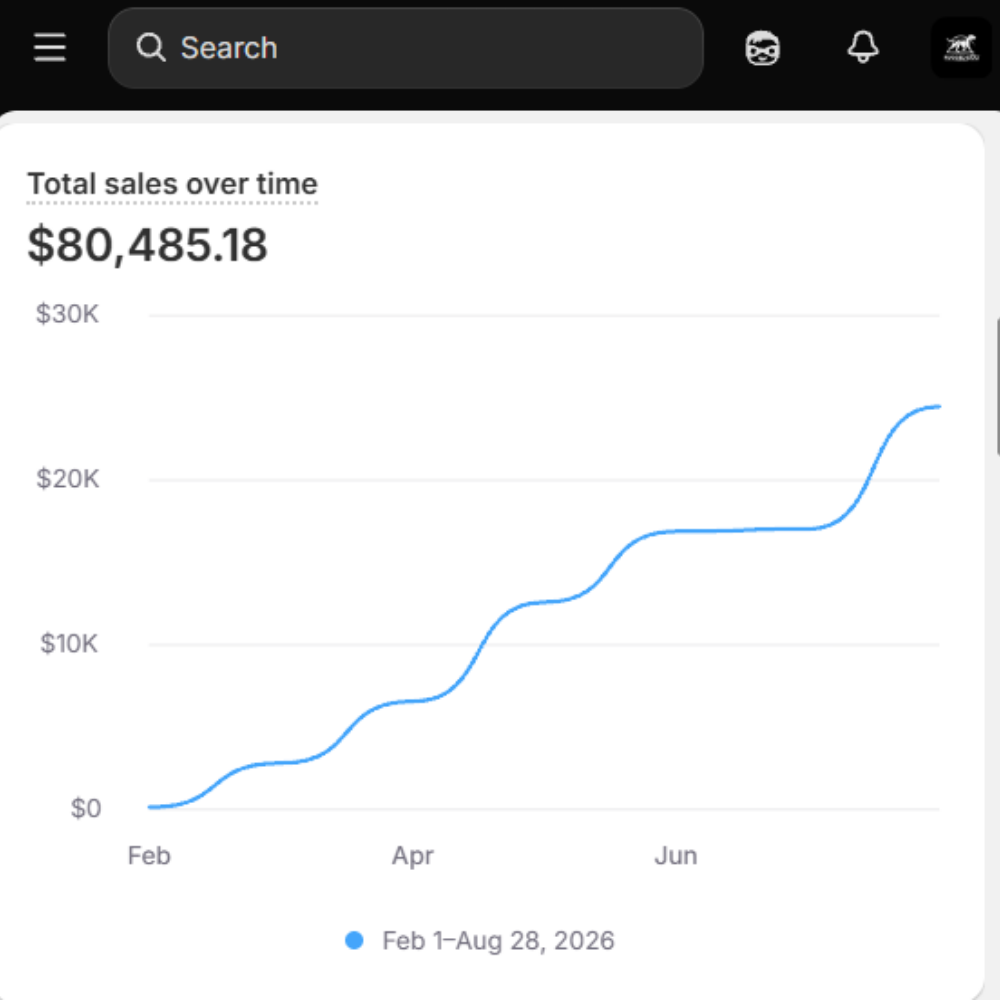This screenshot has height=1000, width=1000.
Task: Click the $20K axis label
Action: [68, 478]
